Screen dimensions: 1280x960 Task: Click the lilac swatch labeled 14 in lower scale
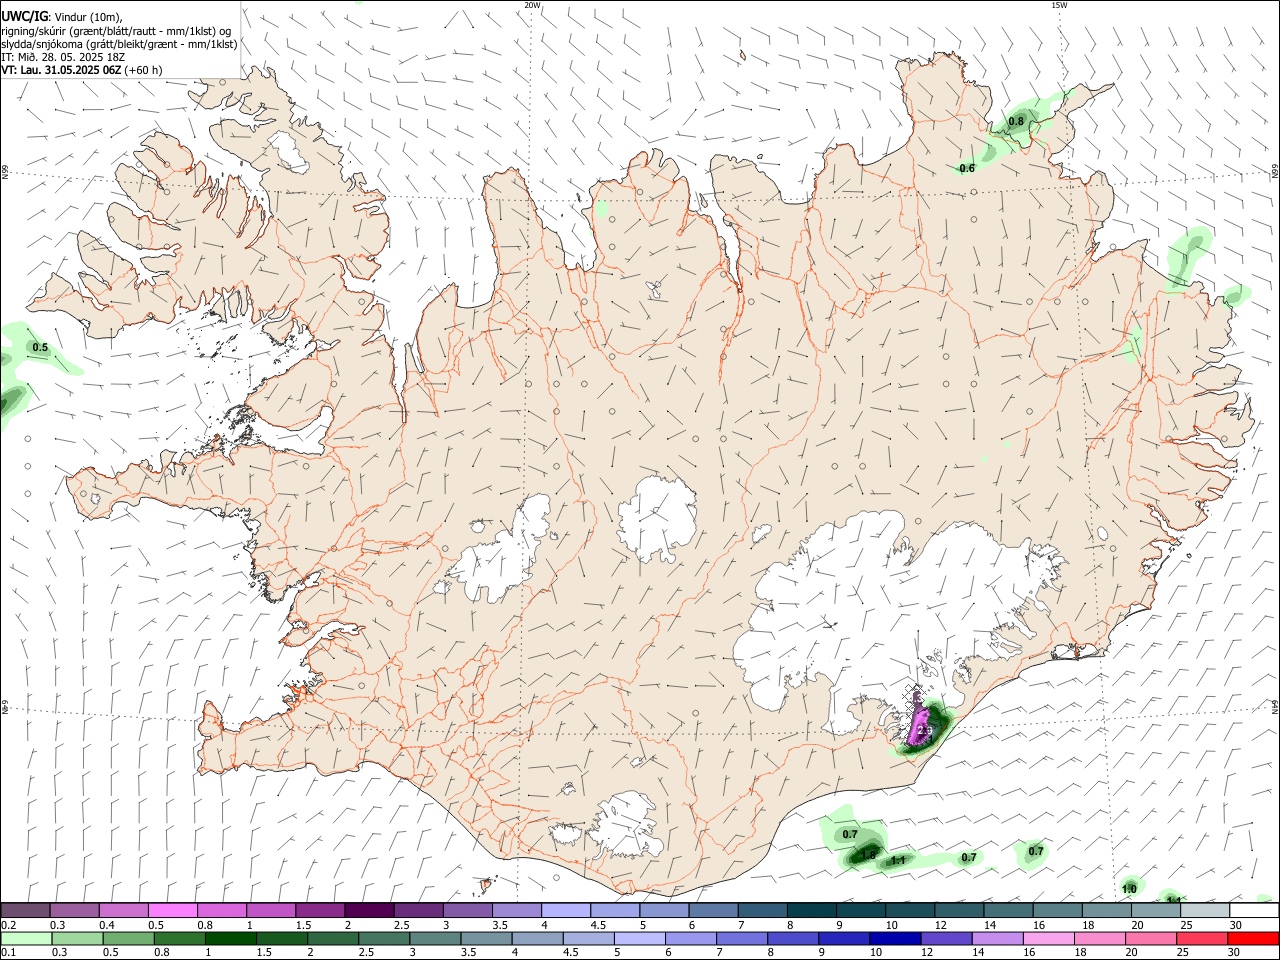click(x=998, y=938)
